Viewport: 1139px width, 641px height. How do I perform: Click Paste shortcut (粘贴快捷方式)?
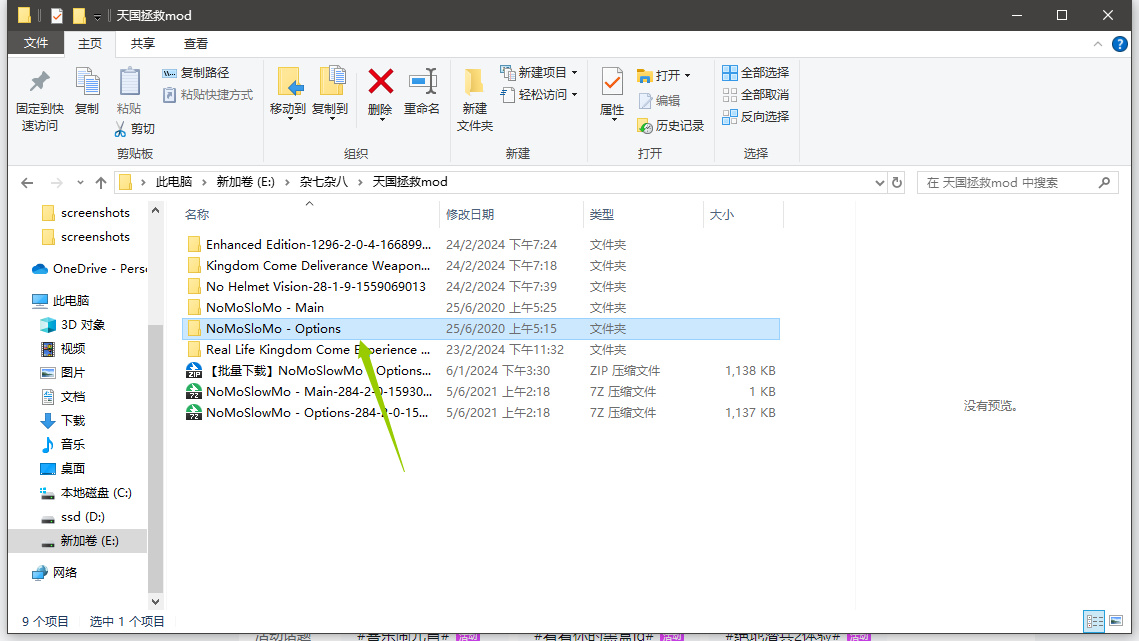[x=208, y=94]
